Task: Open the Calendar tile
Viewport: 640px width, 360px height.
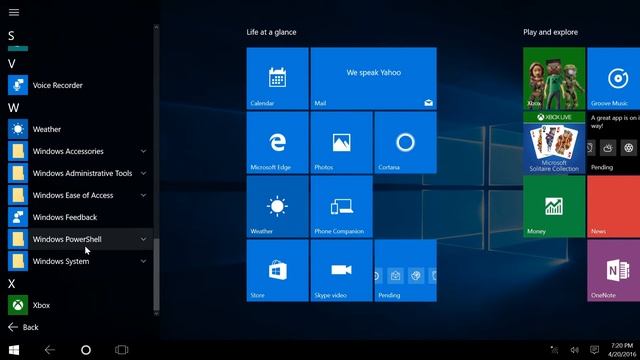Action: 278,78
